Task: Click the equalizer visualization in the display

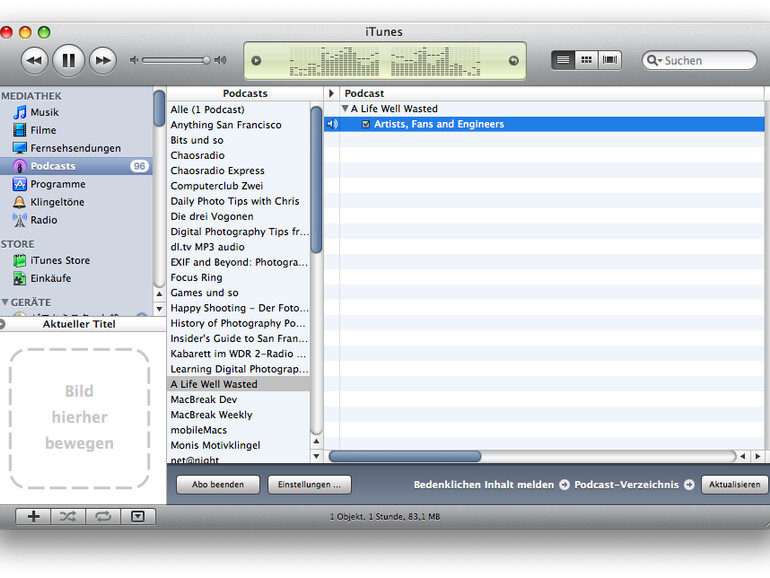Action: pyautogui.click(x=385, y=61)
